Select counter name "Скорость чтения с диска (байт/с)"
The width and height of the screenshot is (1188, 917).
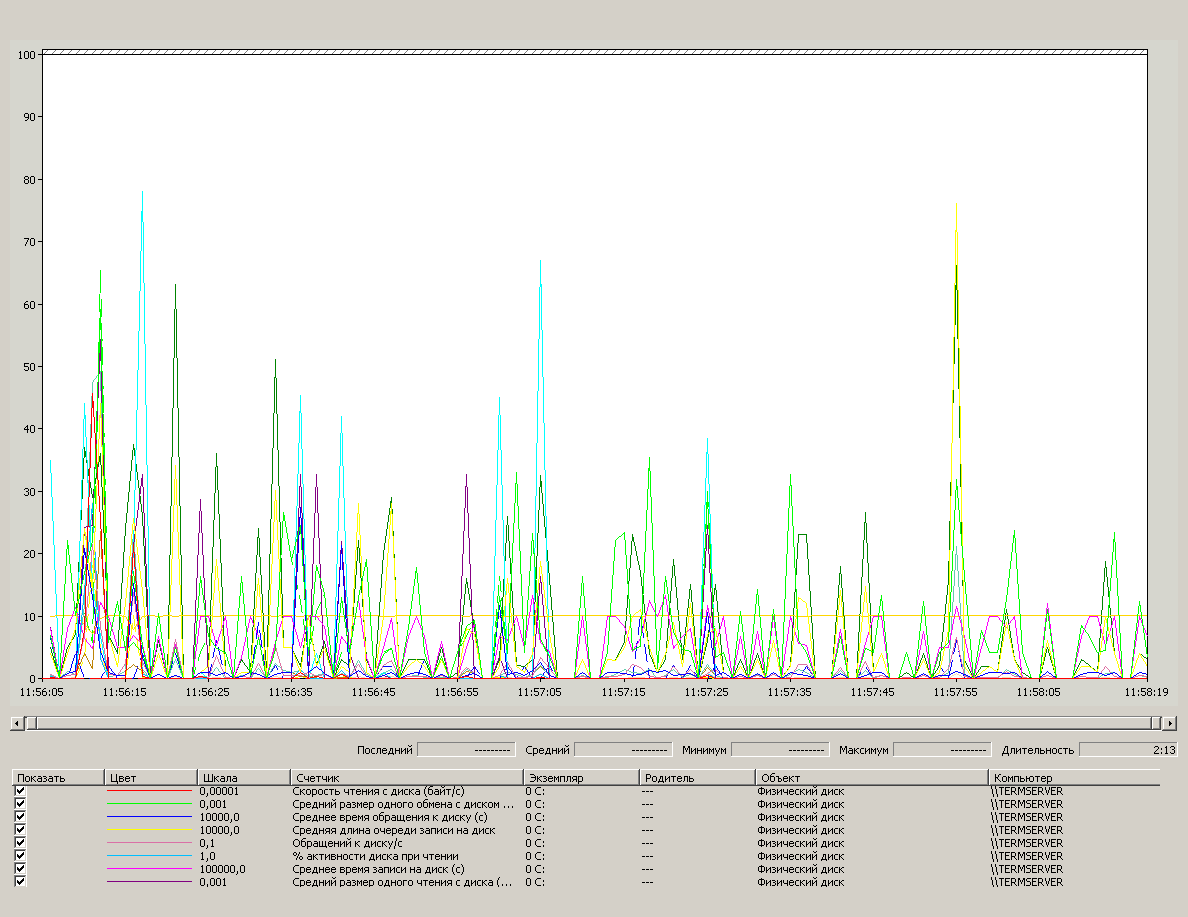coord(378,791)
